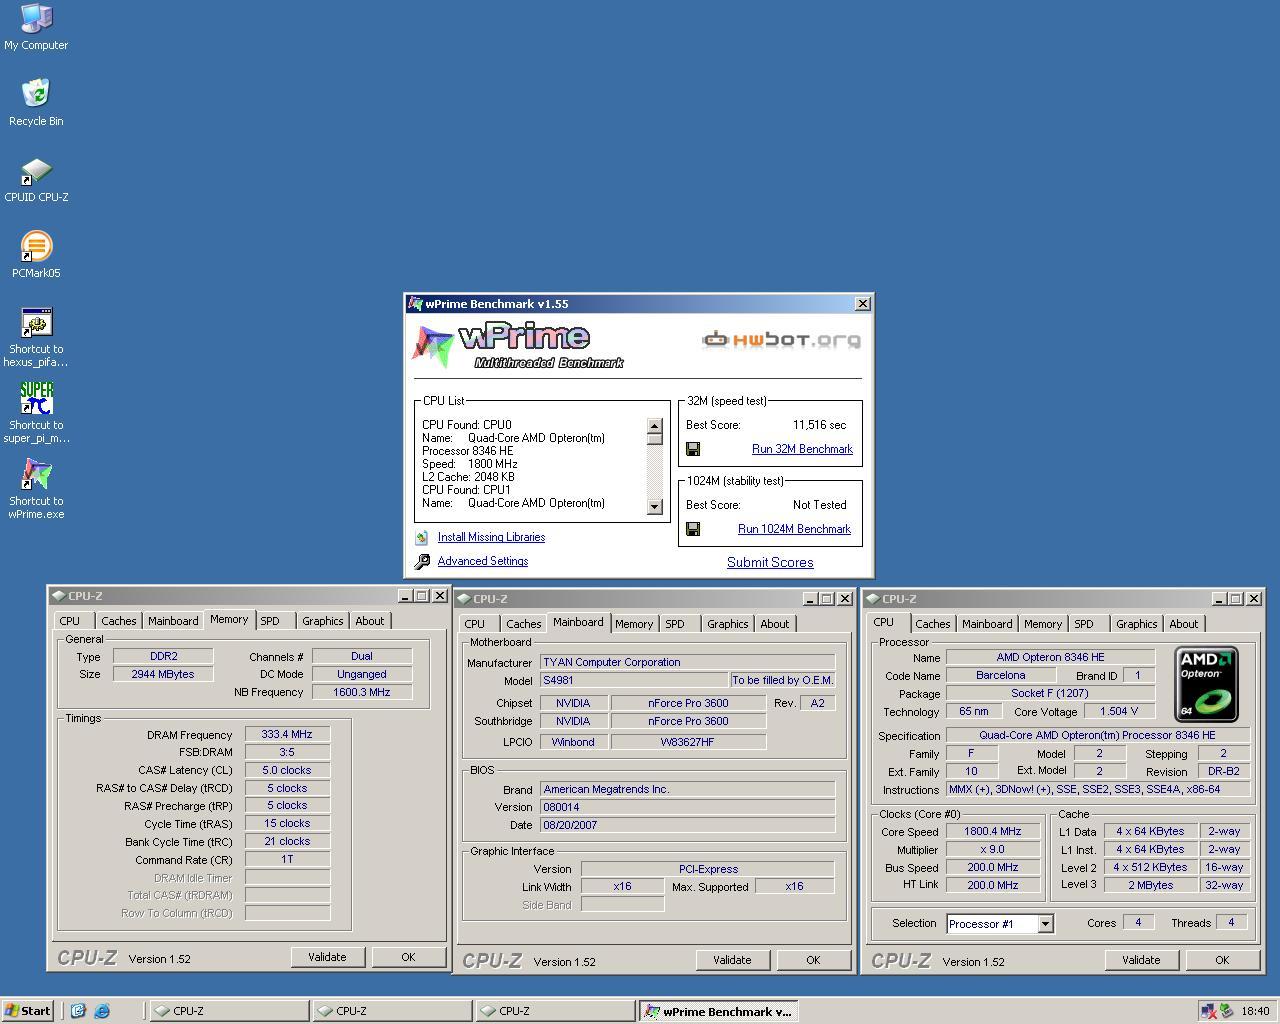1280x1024 pixels.
Task: Open Memory tab in Mainboard CPU-Z window
Action: tap(634, 624)
